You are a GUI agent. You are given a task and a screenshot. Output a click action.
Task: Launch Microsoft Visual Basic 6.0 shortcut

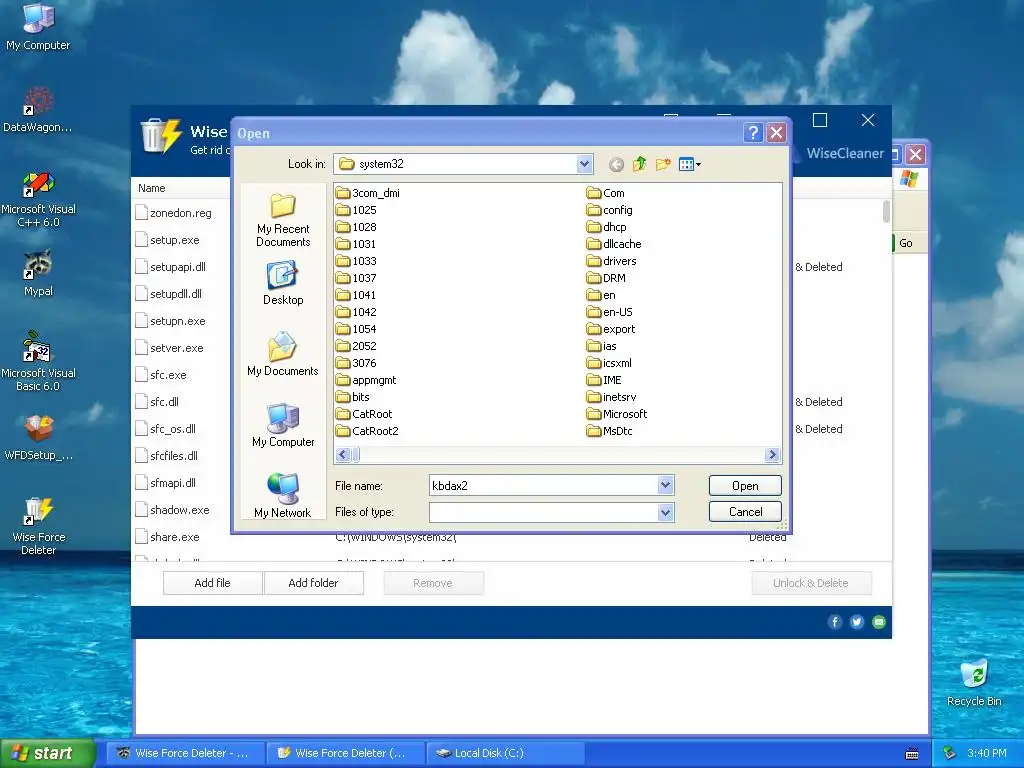point(38,362)
